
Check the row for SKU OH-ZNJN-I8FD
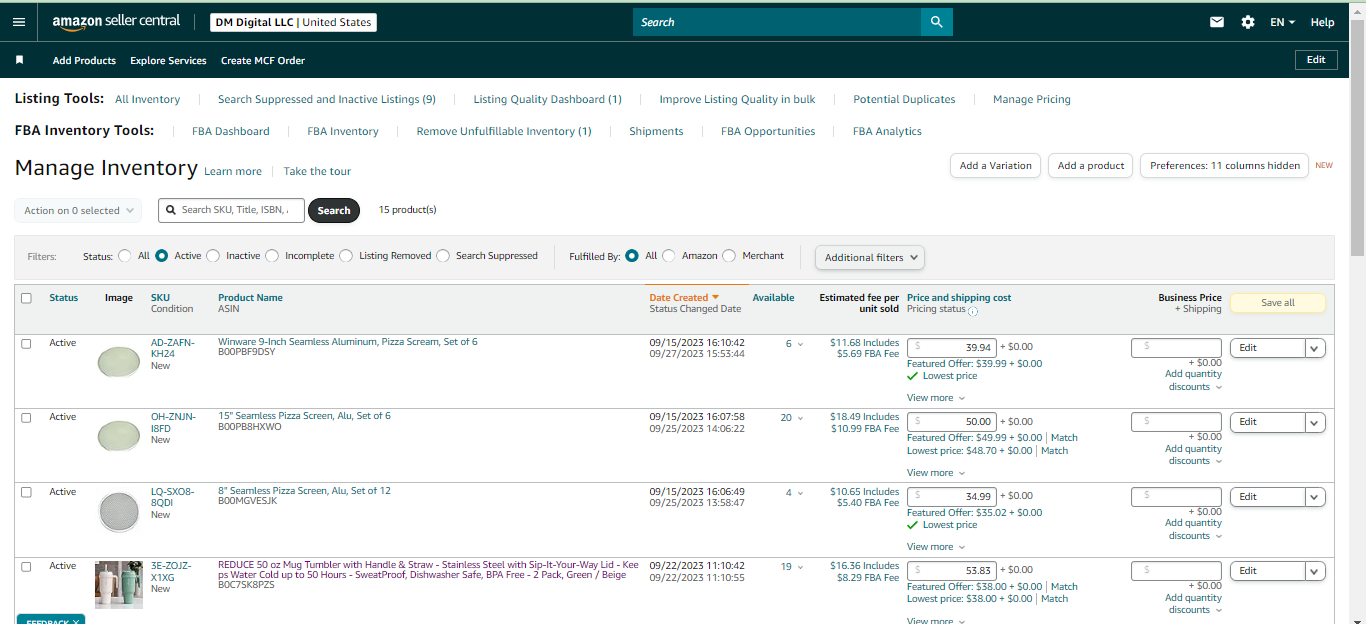coord(26,417)
